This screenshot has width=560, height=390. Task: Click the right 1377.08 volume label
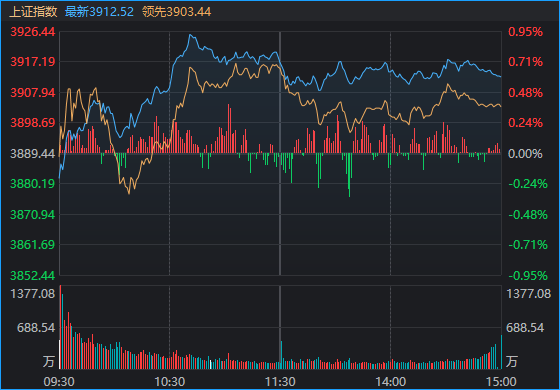(529, 294)
